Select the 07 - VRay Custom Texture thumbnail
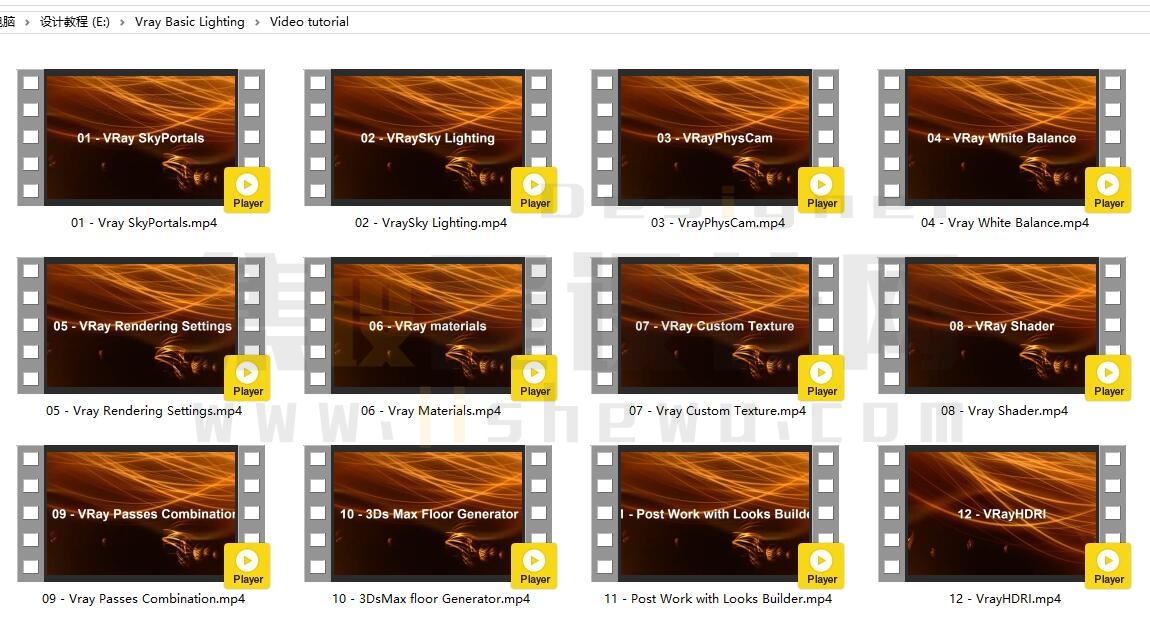1150x620 pixels. coord(714,325)
